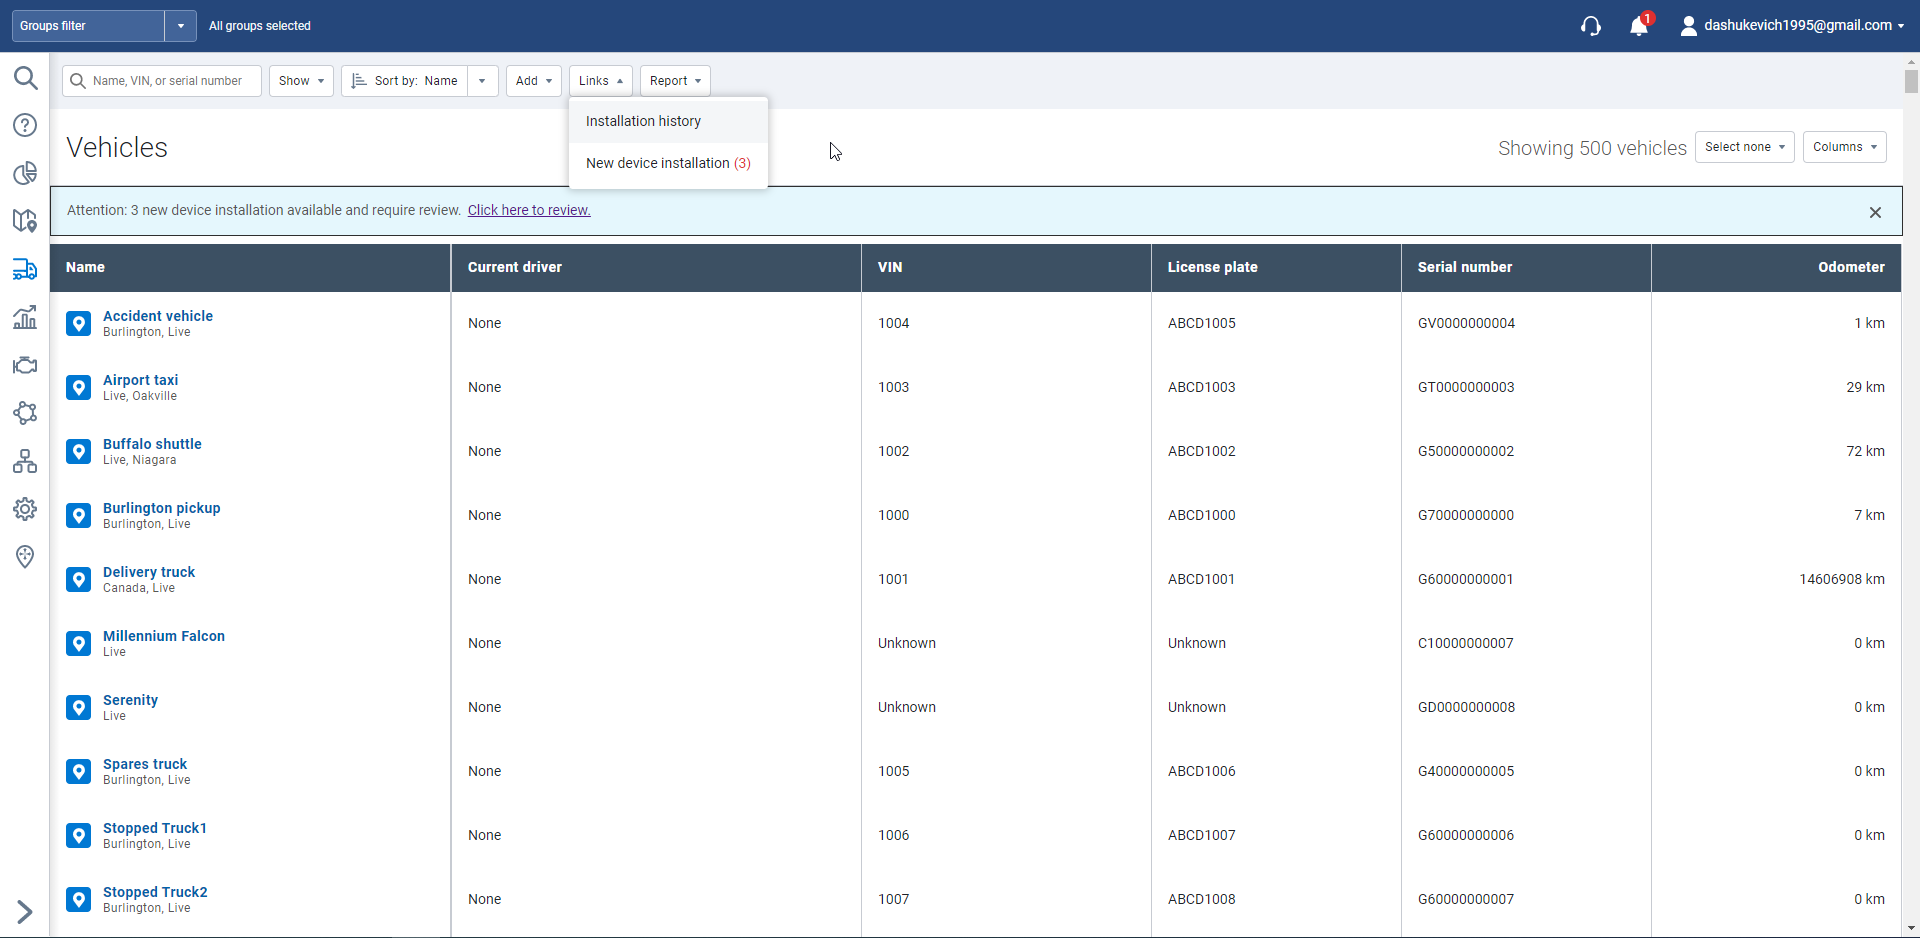This screenshot has width=1920, height=938.
Task: Choose Installation history from Links menu
Action: click(x=643, y=121)
